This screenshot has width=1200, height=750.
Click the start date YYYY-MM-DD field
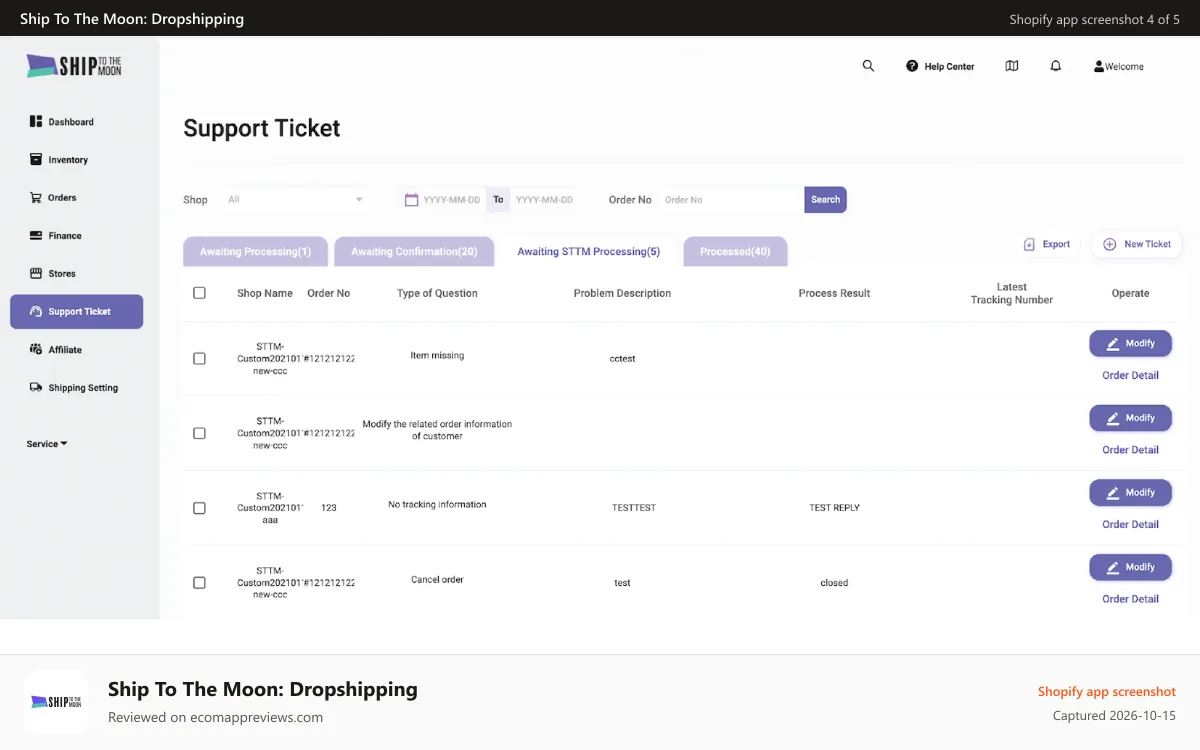(452, 200)
